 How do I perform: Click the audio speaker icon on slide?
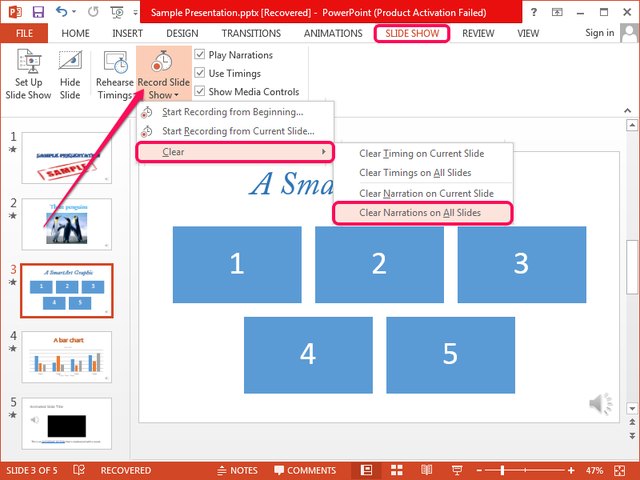[600, 403]
